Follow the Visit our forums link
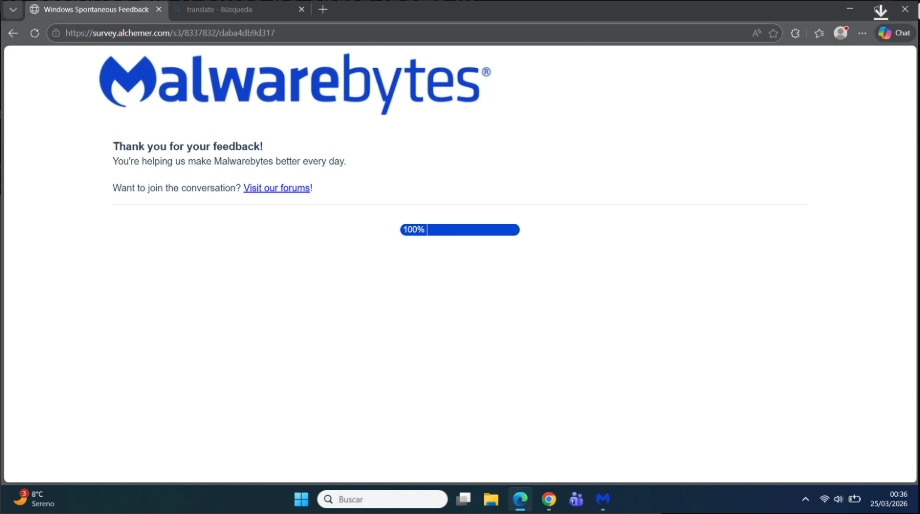The image size is (920, 514). 276,188
